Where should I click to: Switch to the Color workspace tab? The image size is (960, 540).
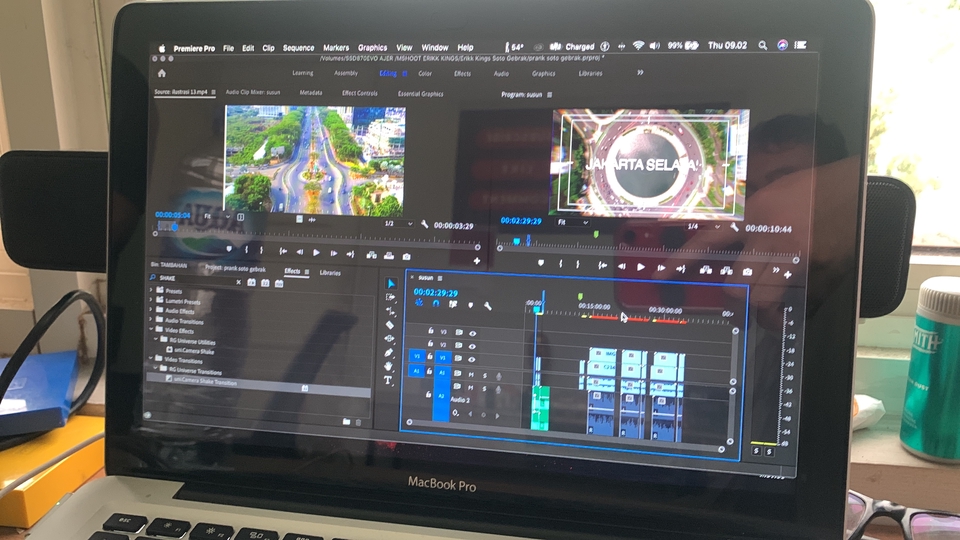(x=425, y=73)
